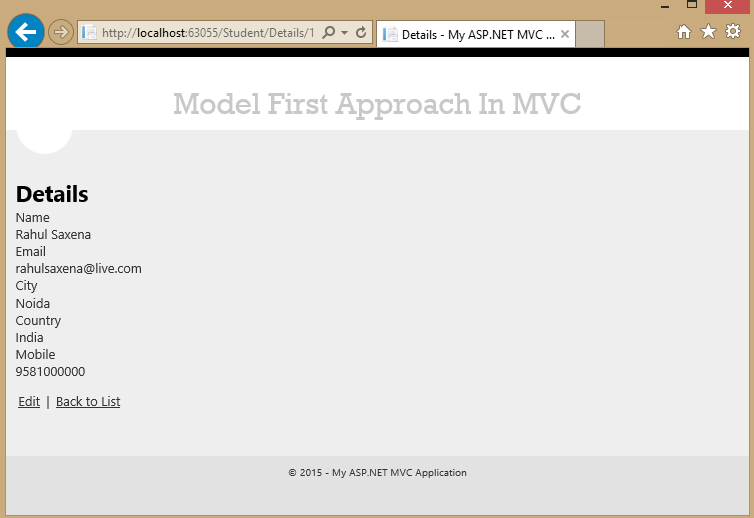Viewport: 754px width, 518px height.
Task: Click the Mobile field label
Action: point(36,354)
